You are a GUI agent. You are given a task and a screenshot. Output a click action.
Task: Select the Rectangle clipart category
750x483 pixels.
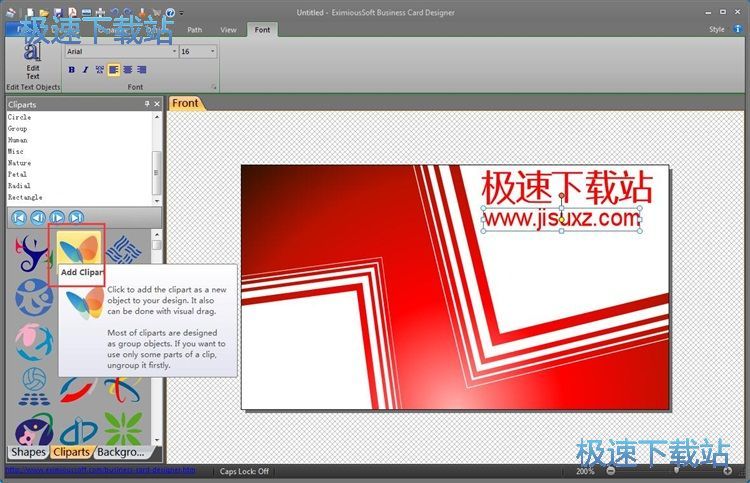coord(25,198)
